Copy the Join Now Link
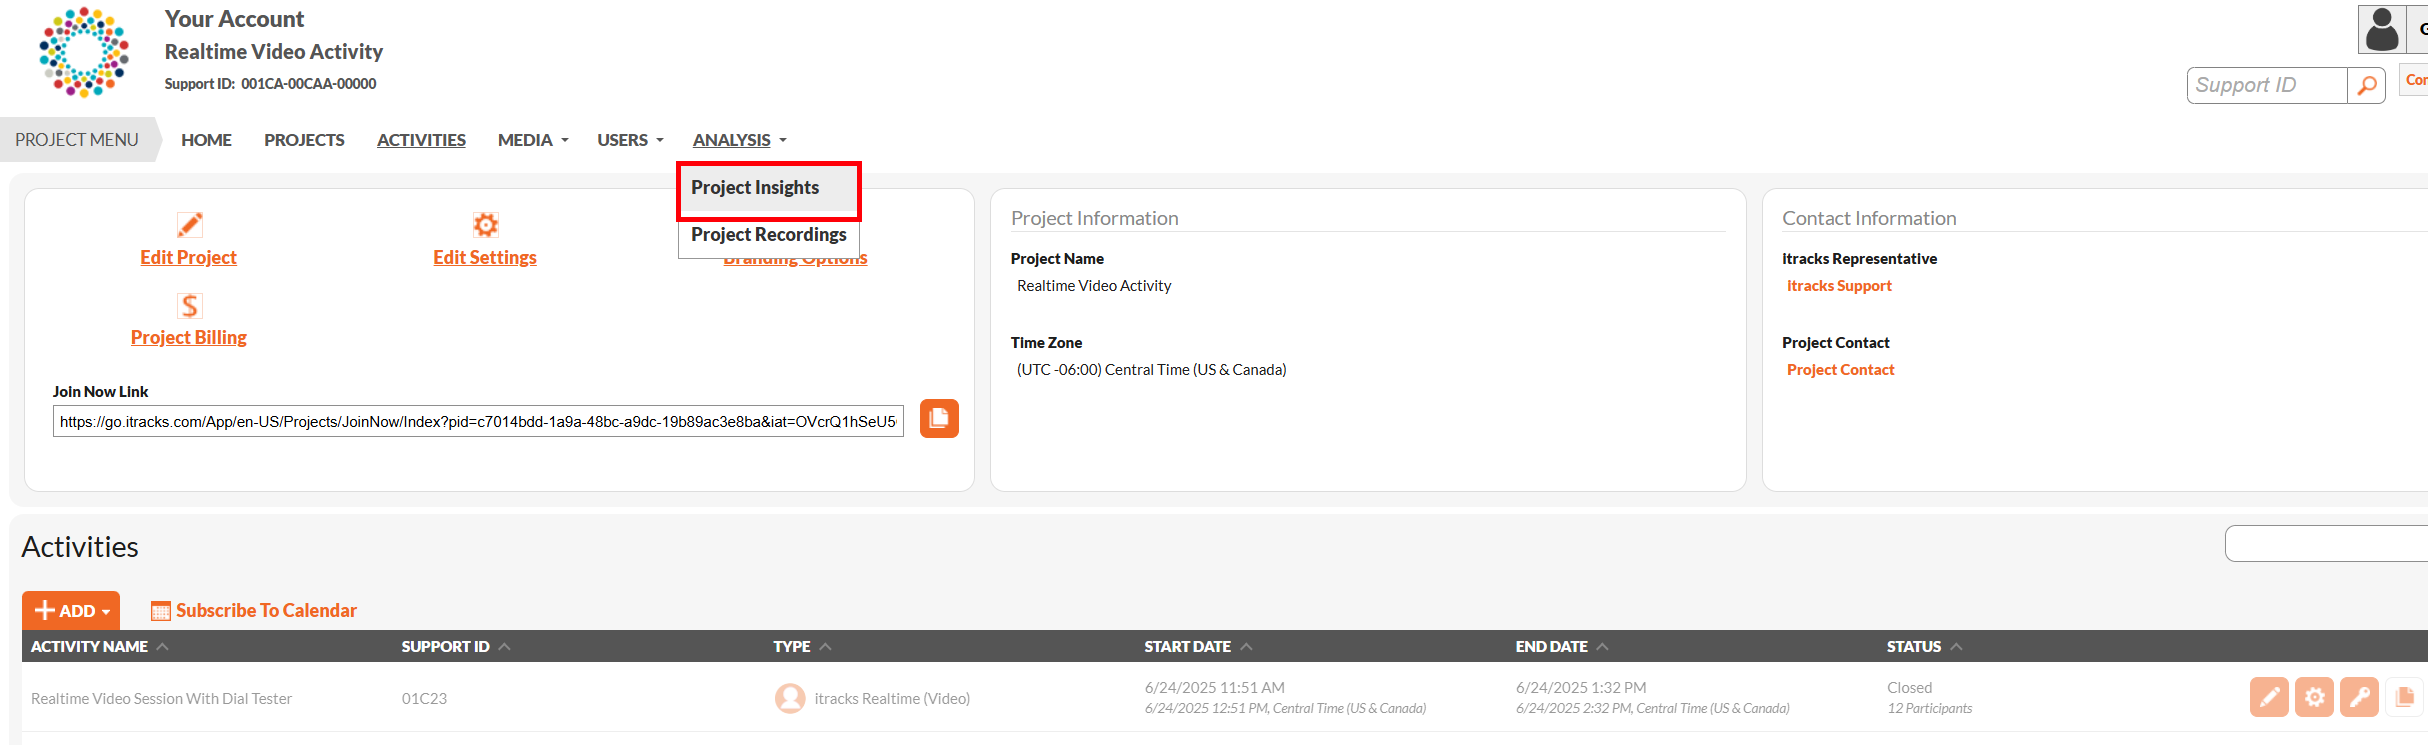 tap(939, 418)
